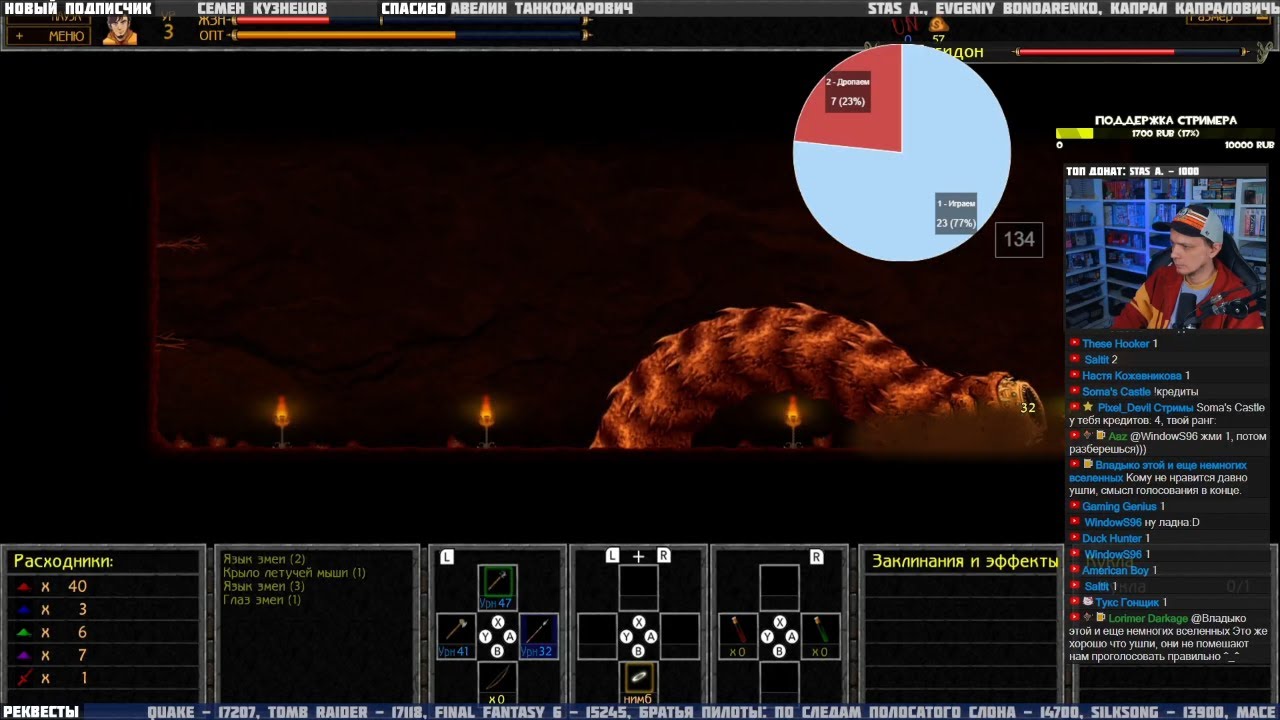Click the hero portrait avatar
Viewport: 1280px width, 720px height.
(x=121, y=31)
